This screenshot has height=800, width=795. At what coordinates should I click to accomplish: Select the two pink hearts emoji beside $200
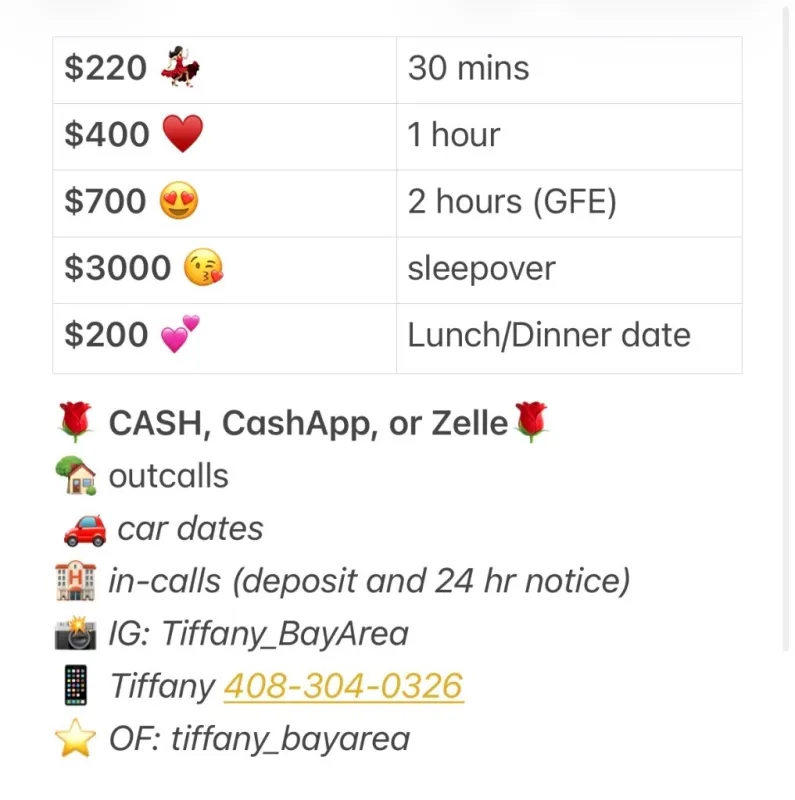(x=180, y=334)
